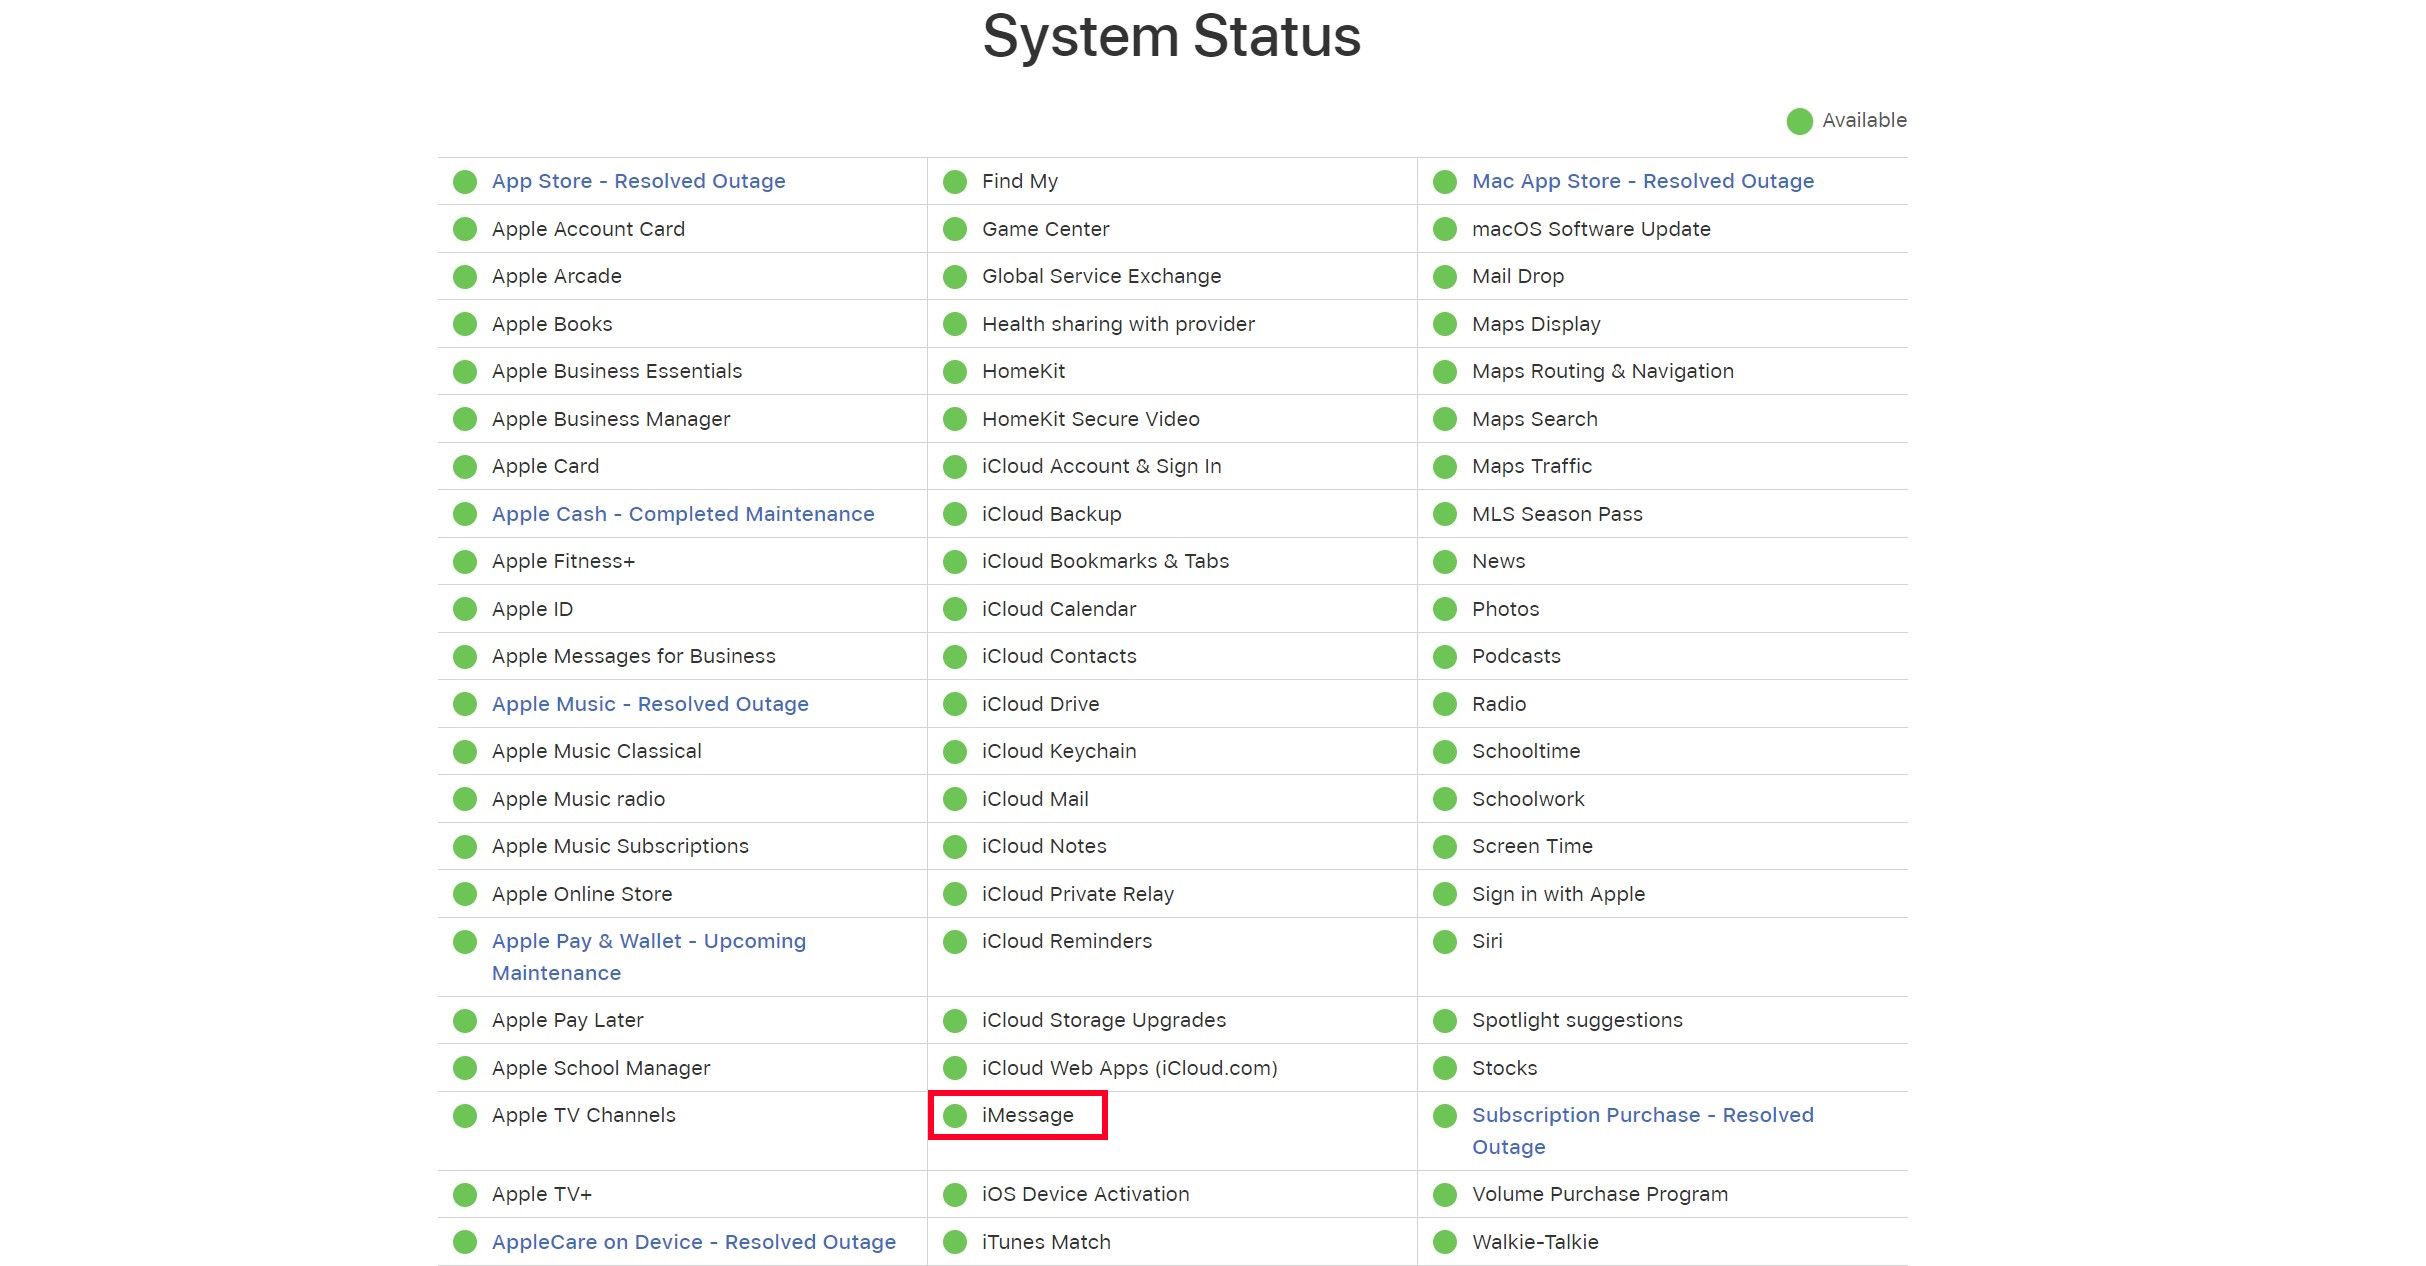The width and height of the screenshot is (2426, 1266).
Task: Click the status dot beside Walkie-Talkie
Action: [x=1445, y=1241]
